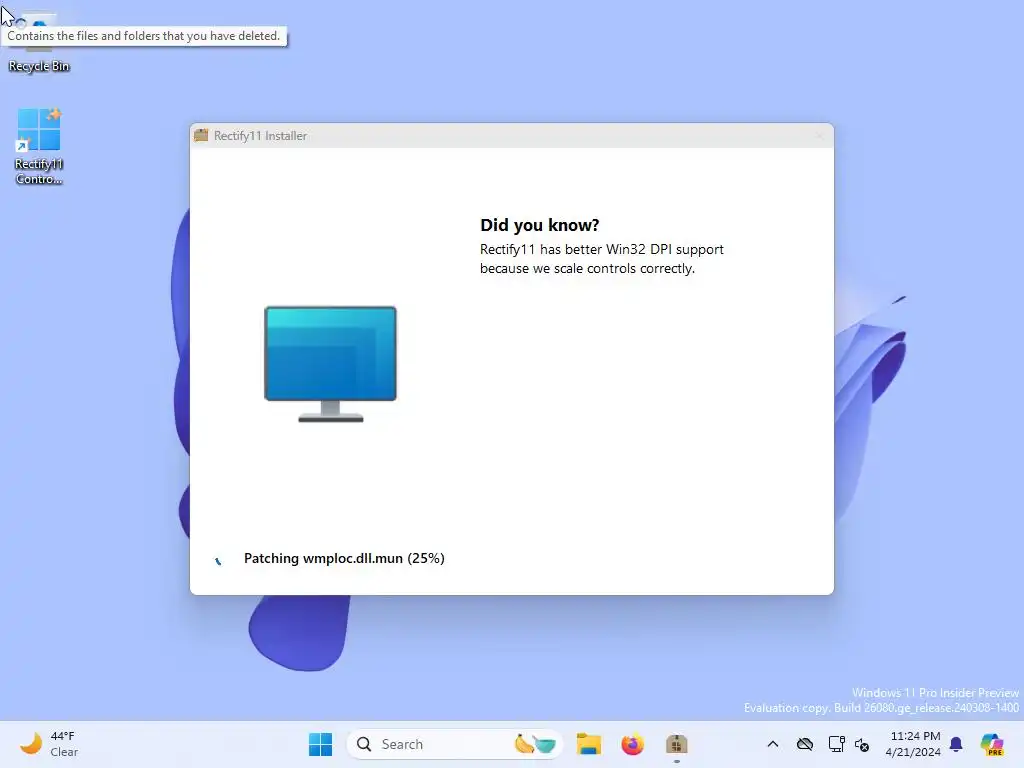Screen dimensions: 1024x768
Task: Click the loading spinner beside Patching status
Action: [x=218, y=560]
